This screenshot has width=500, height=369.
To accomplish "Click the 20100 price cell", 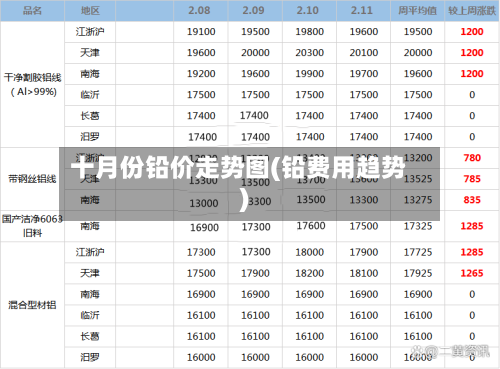I will (x=364, y=53).
